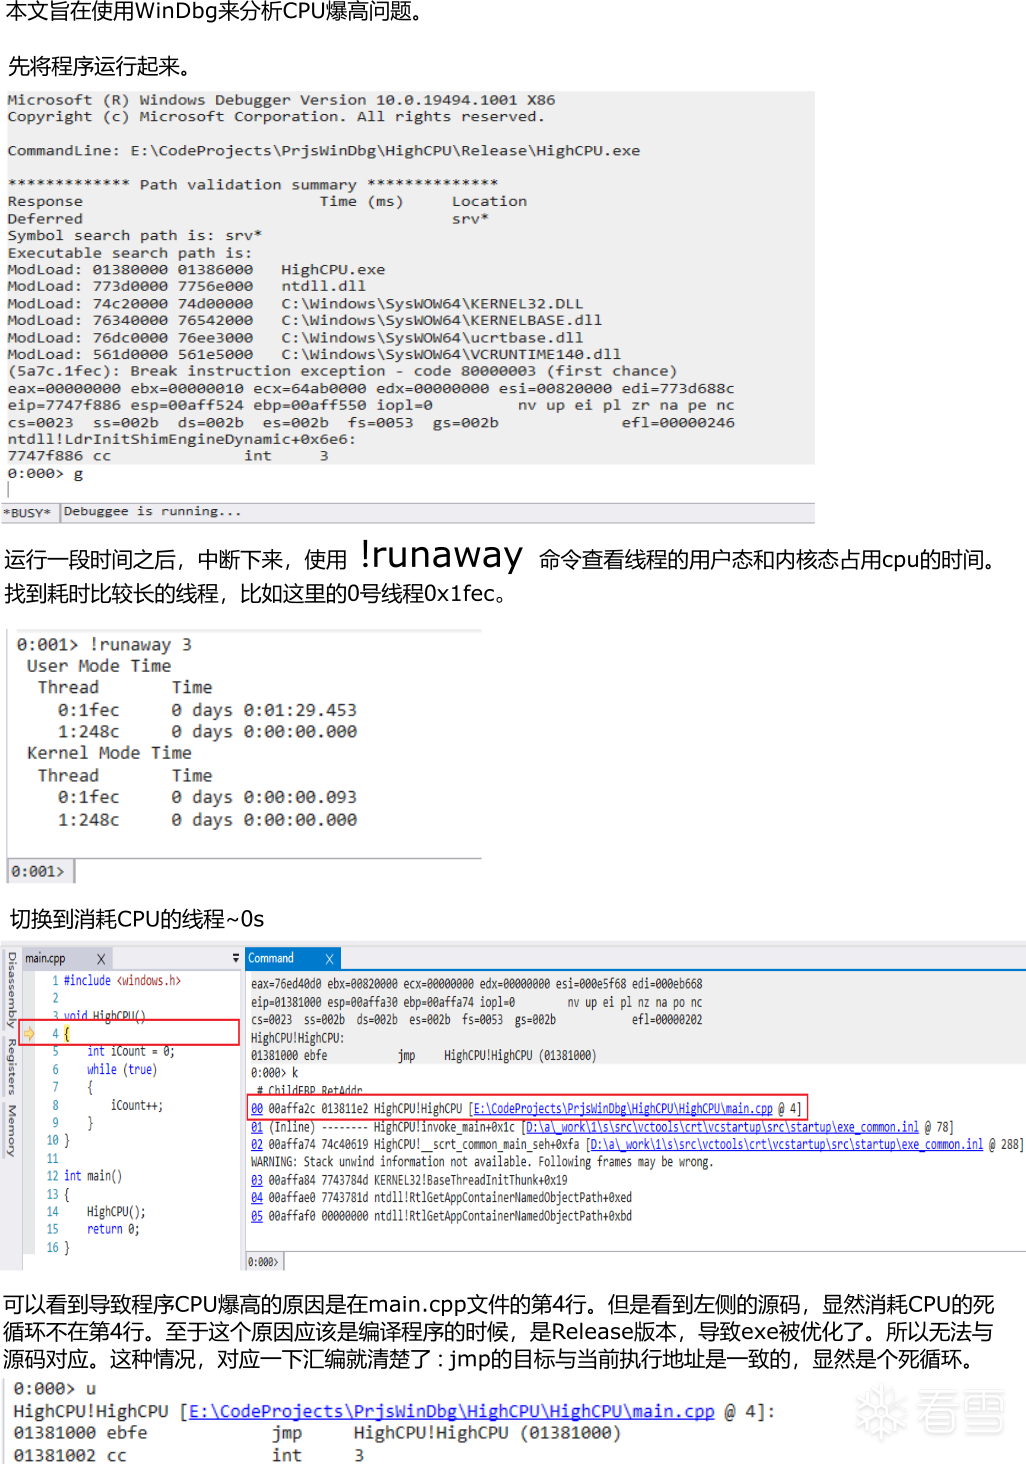Select 'ntdll!LdrInitShimEngineDynamic+0x6e6:' text
The height and width of the screenshot is (1464, 1026).
tap(181, 440)
